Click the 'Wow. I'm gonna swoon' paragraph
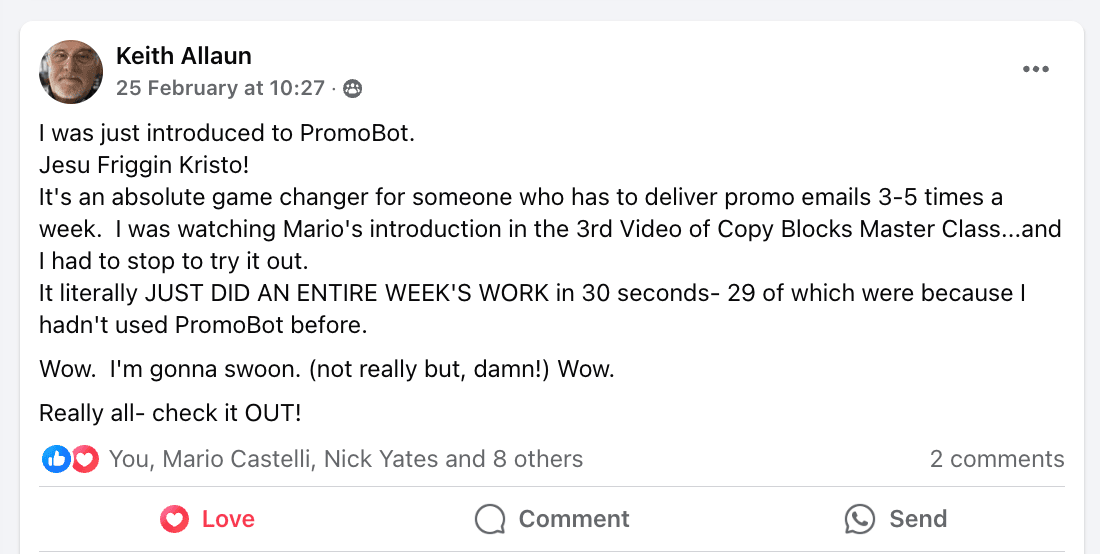The height and width of the screenshot is (554, 1100). (326, 369)
